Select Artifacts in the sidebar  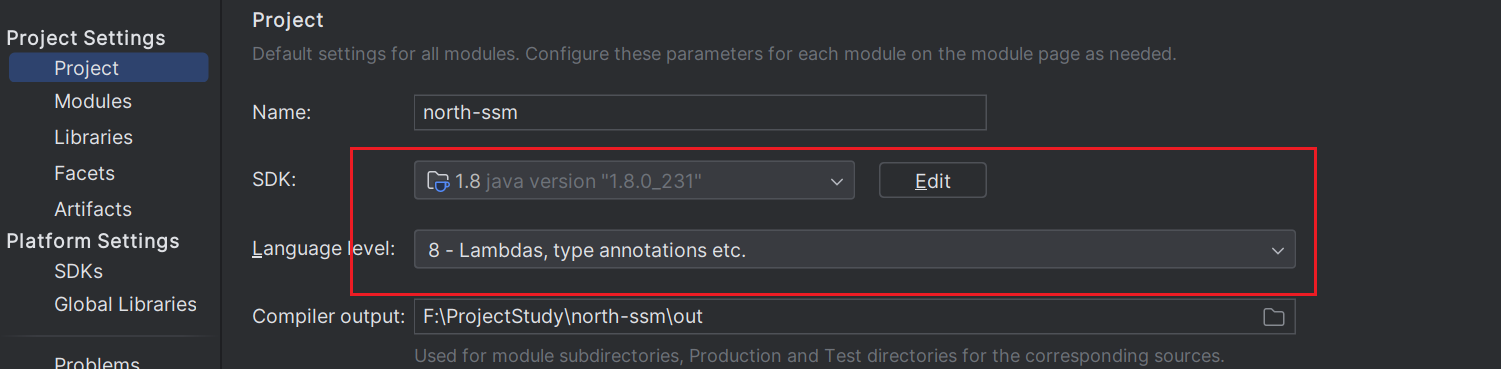(x=93, y=209)
